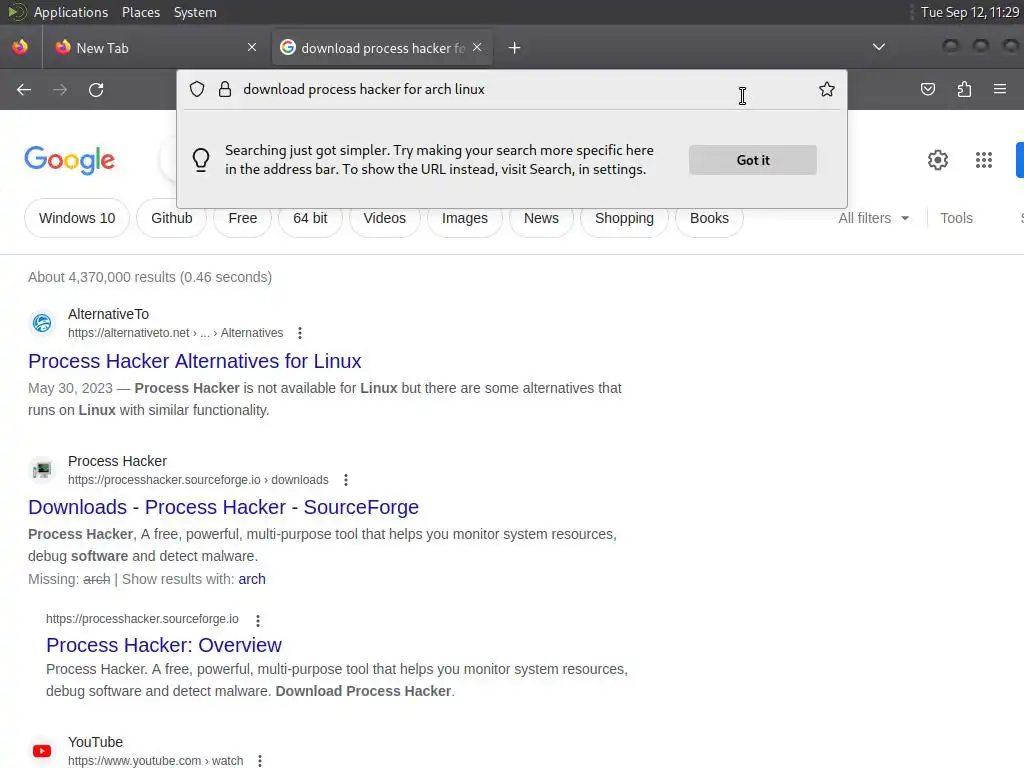Apply the Free filter chip
Image resolution: width=1024 pixels, height=768 pixels.
[243, 218]
